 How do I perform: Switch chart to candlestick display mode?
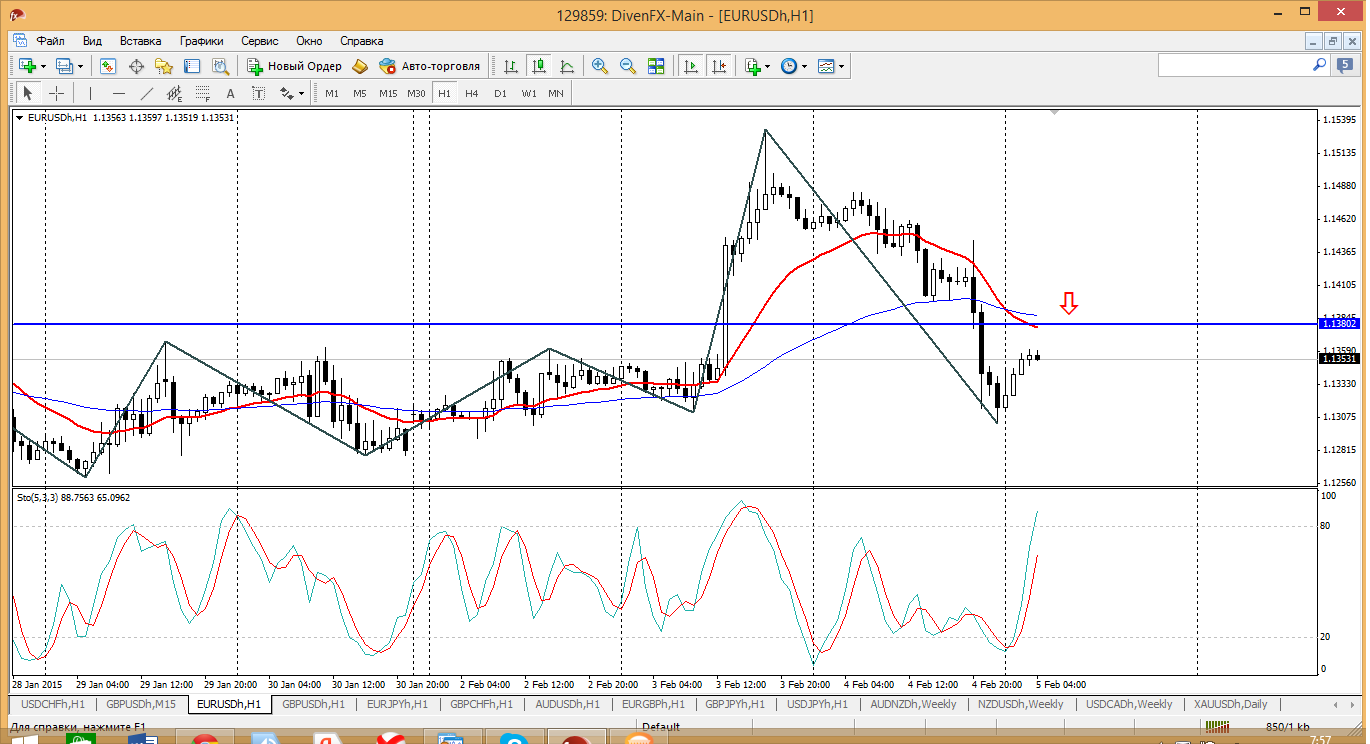(x=539, y=66)
